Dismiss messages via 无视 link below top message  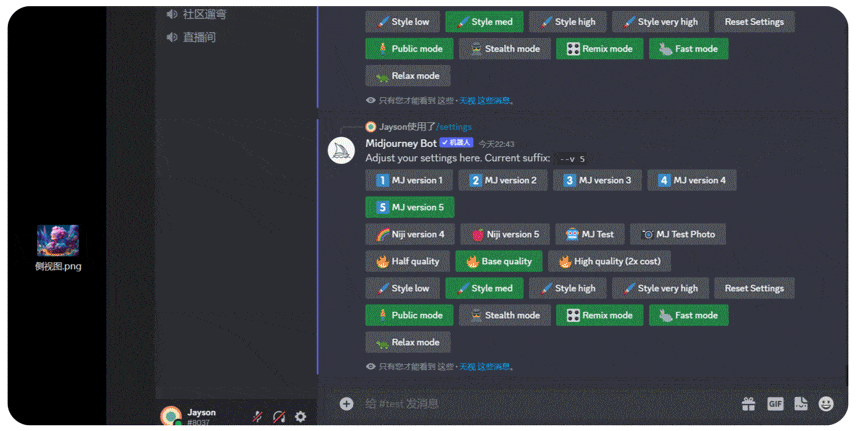tap(484, 101)
